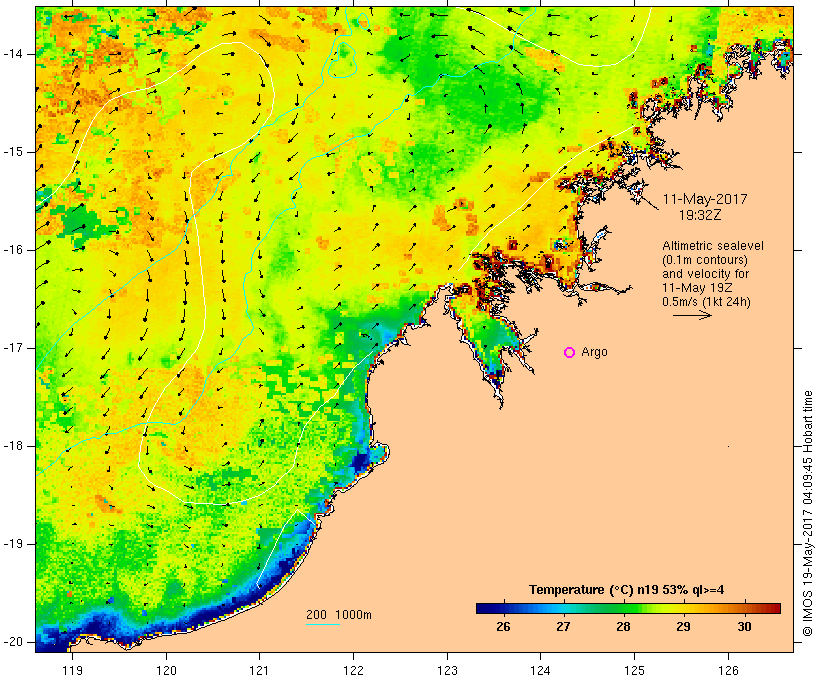Click longitude axis label '125'

tap(635, 671)
